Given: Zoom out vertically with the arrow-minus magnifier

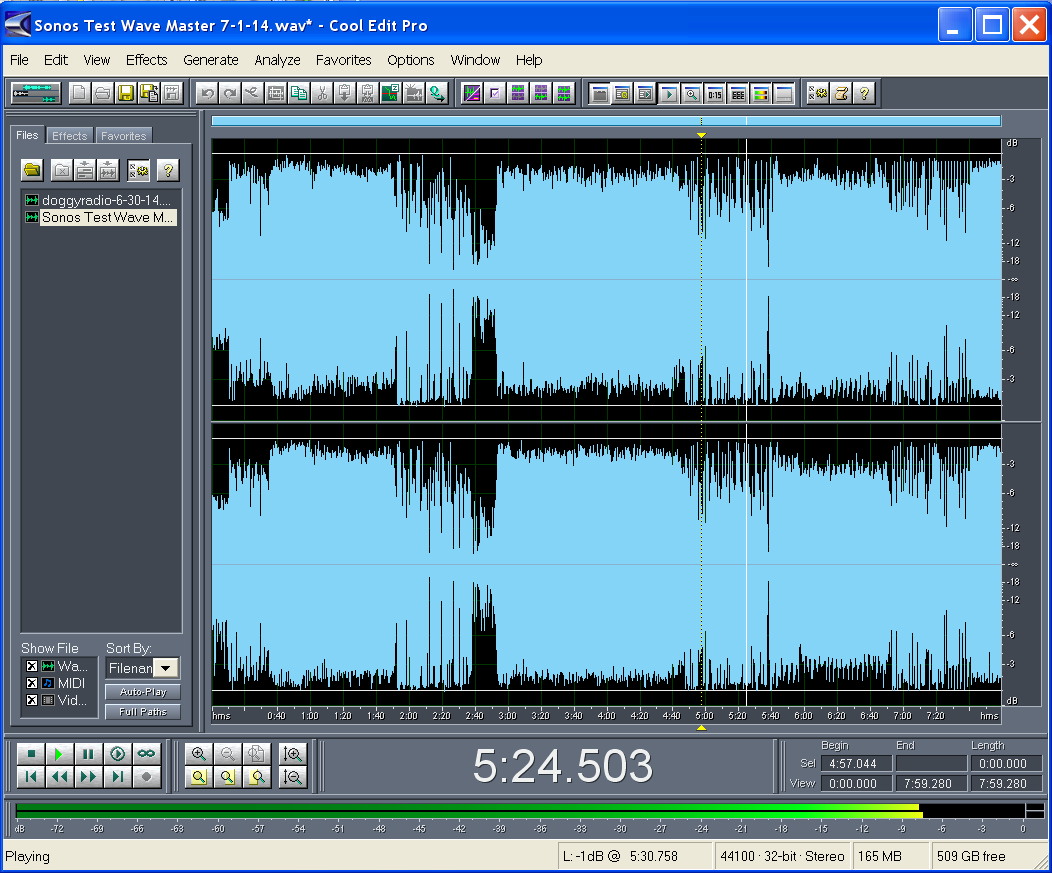Looking at the screenshot, I should click(x=293, y=777).
